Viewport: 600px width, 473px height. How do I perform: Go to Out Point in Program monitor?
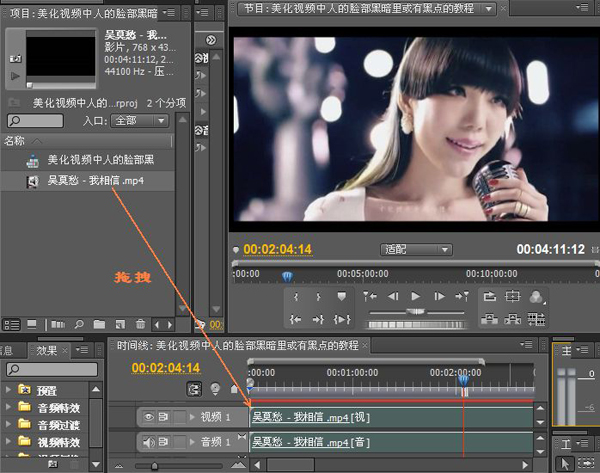[318, 319]
